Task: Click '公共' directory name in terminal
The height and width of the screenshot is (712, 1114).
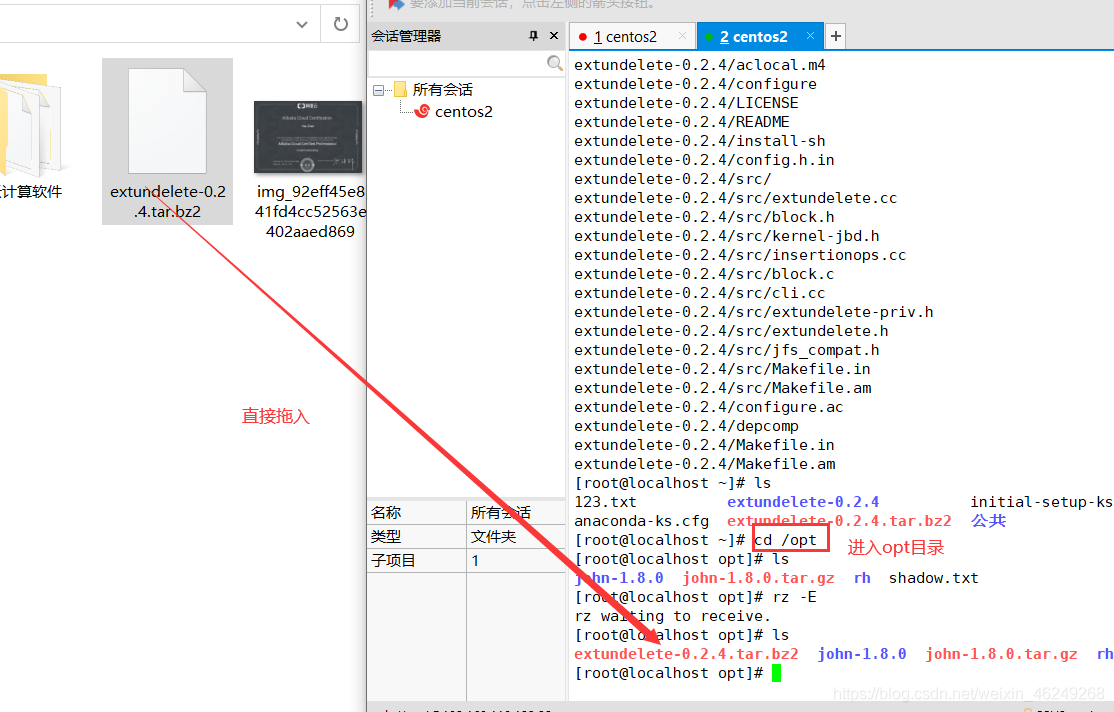Action: pos(989,521)
